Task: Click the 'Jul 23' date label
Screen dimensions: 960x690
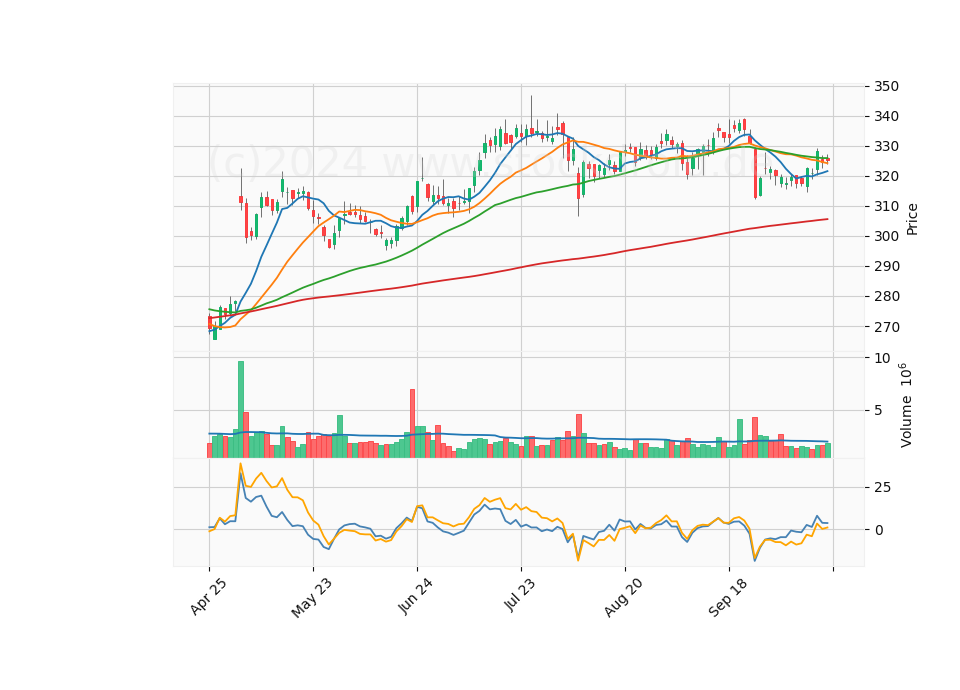Action: (520, 595)
